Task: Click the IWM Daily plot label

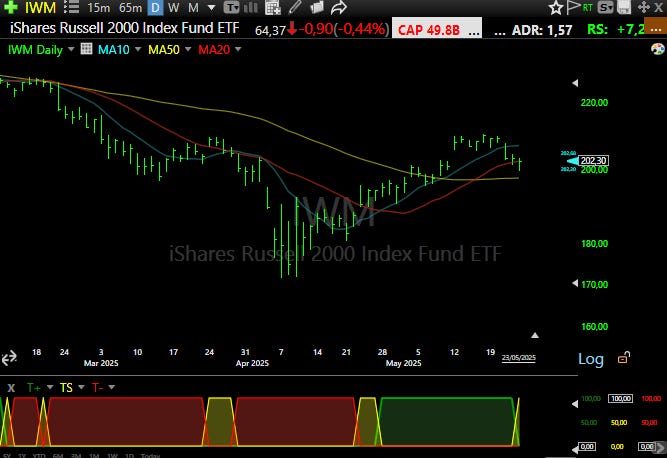Action: [35, 50]
